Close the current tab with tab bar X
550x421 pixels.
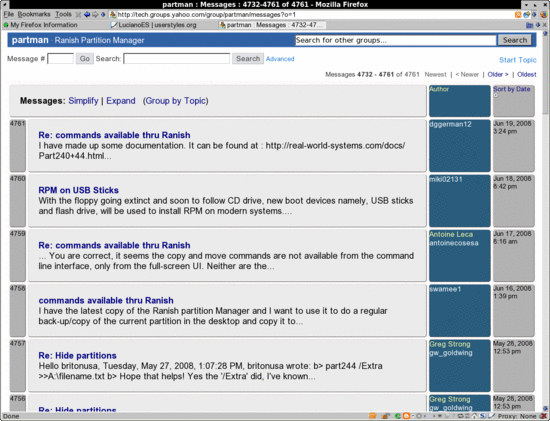[544, 25]
